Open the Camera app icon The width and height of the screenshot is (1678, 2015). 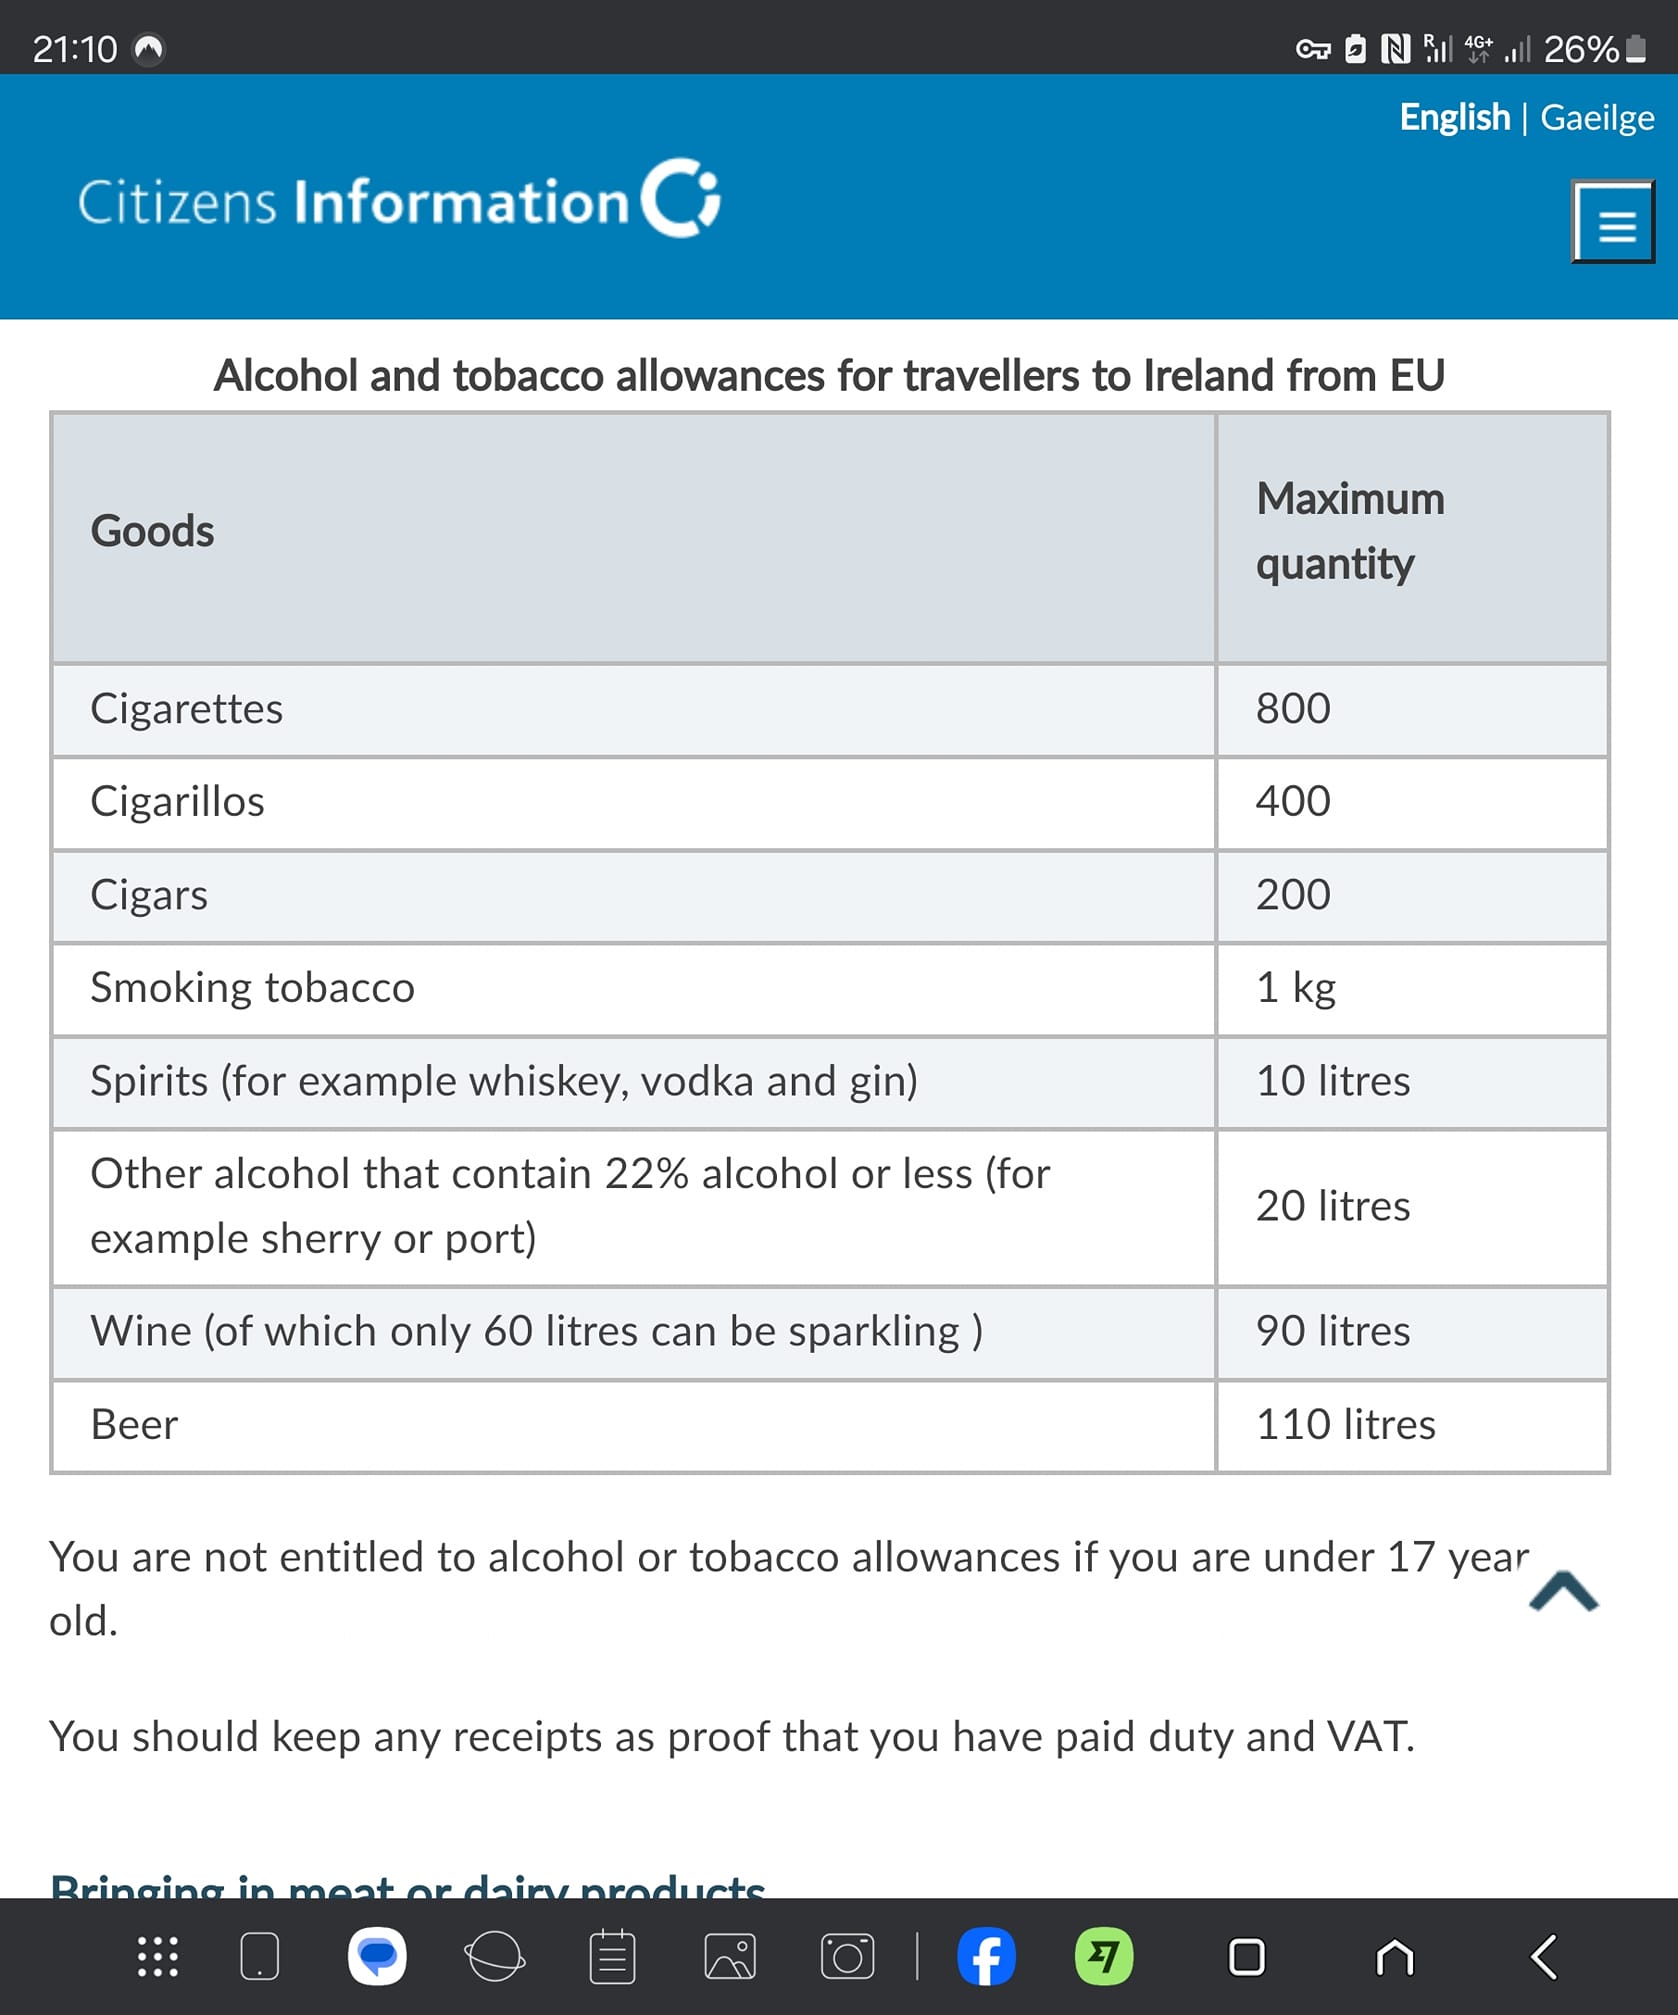847,1957
